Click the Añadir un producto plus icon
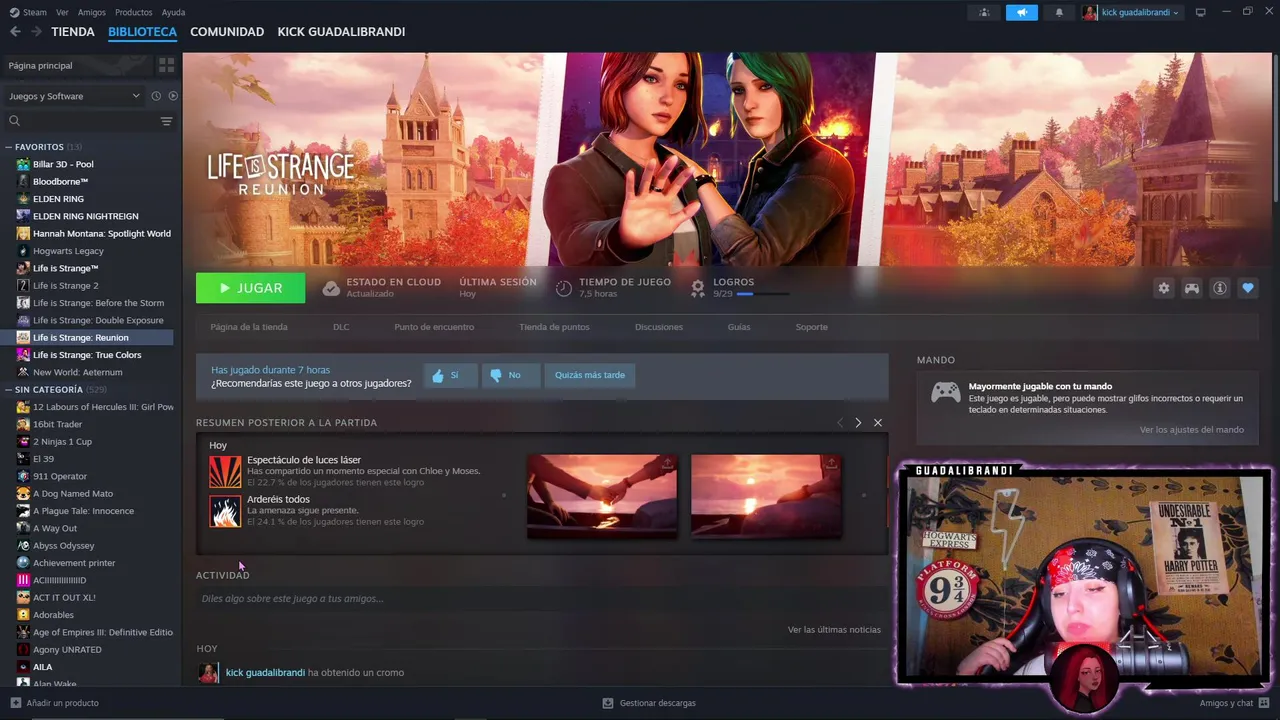 pyautogui.click(x=15, y=703)
